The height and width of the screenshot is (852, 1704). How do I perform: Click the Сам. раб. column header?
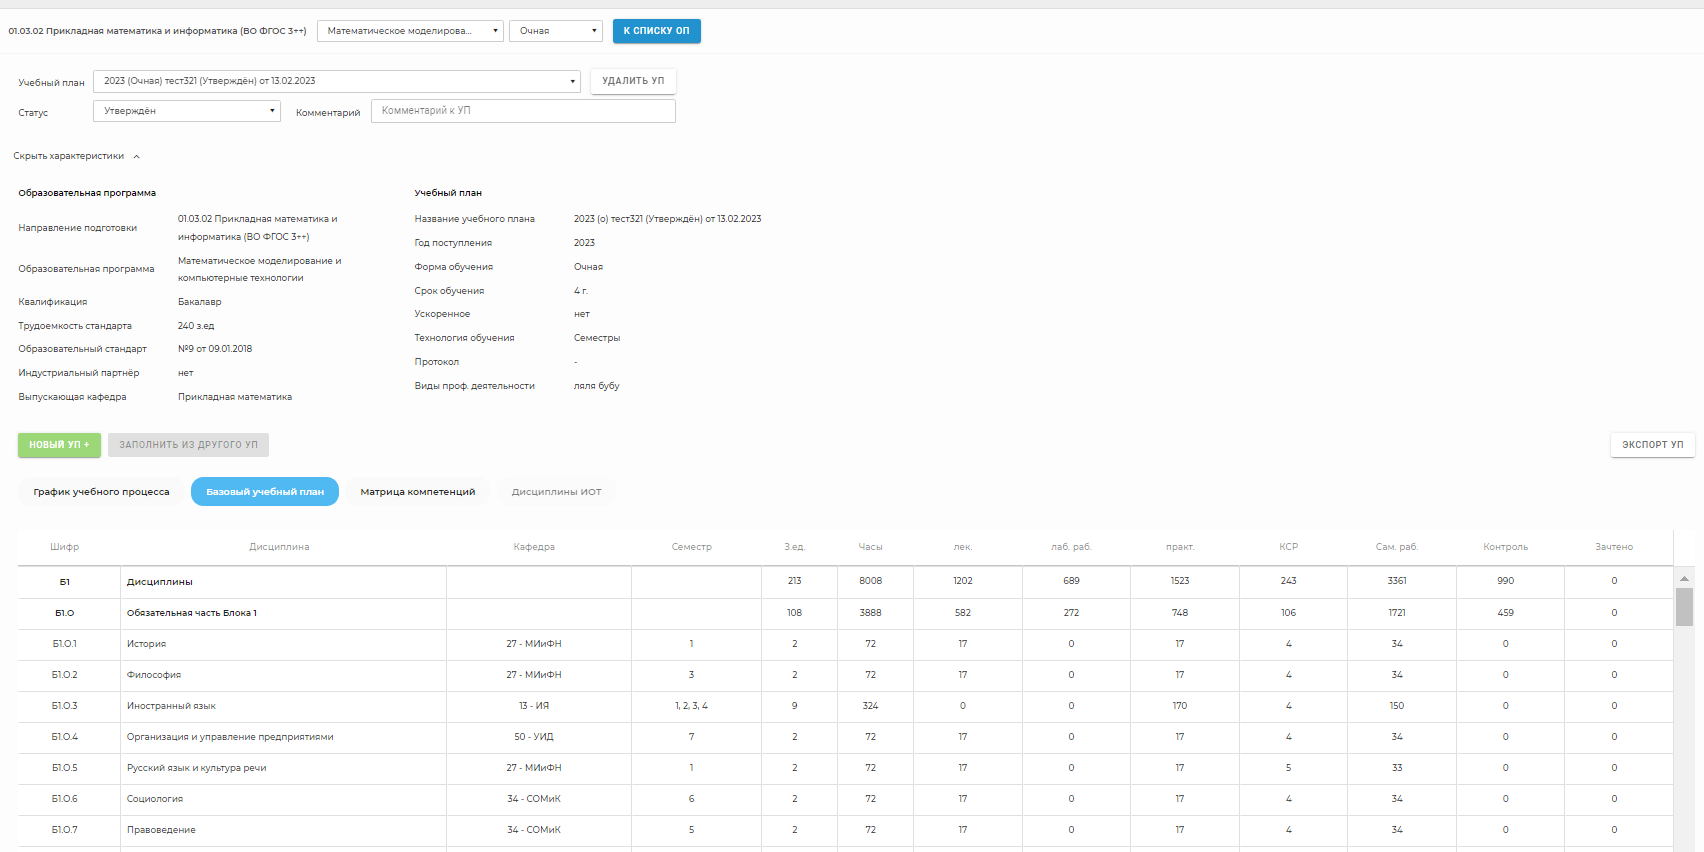(1397, 547)
